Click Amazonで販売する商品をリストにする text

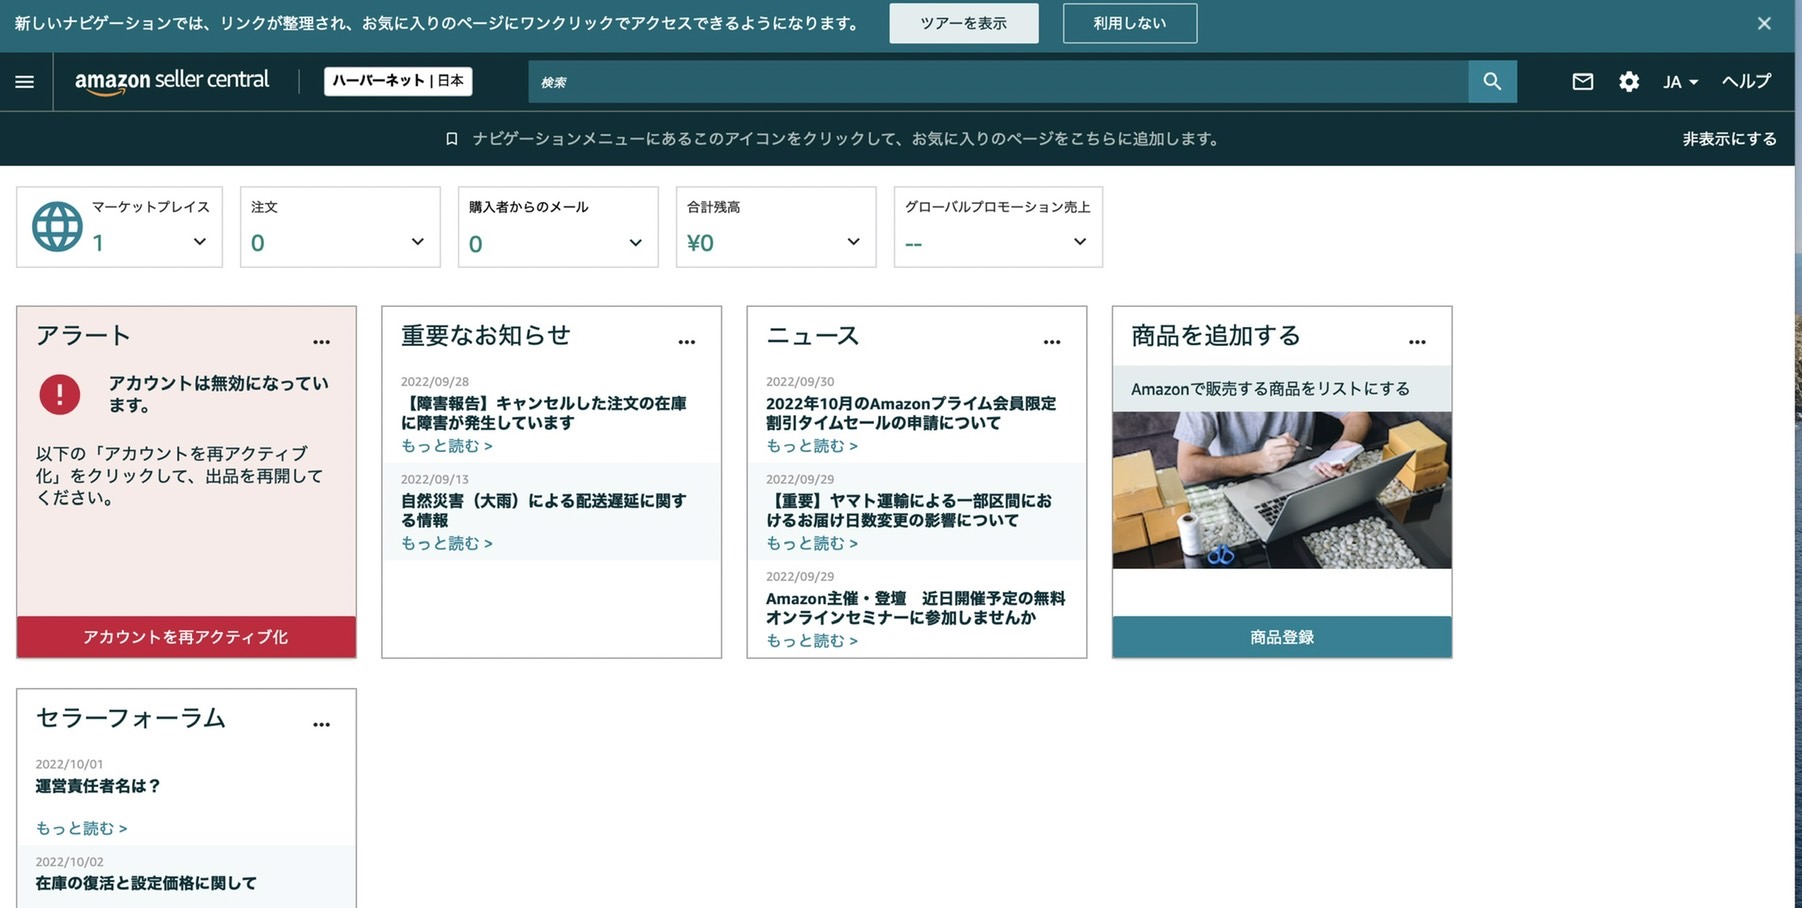(1270, 389)
